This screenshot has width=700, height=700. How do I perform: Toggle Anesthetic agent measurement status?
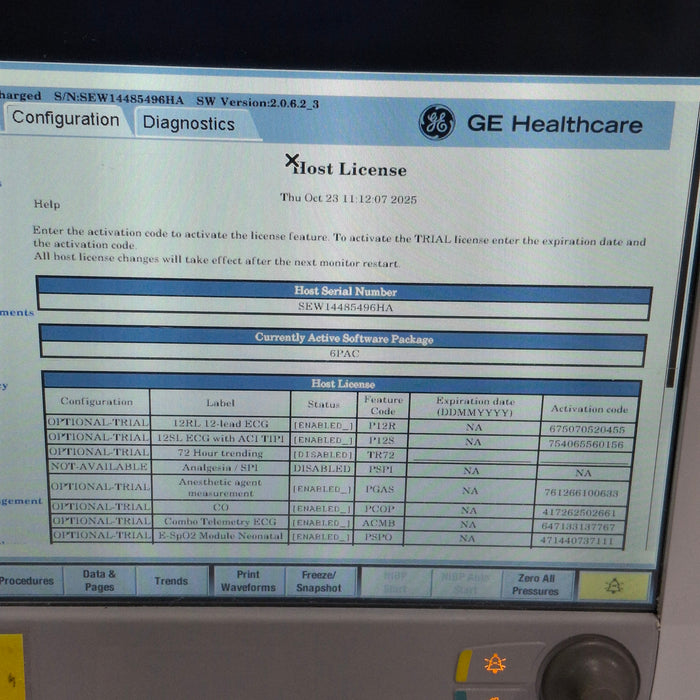(322, 489)
